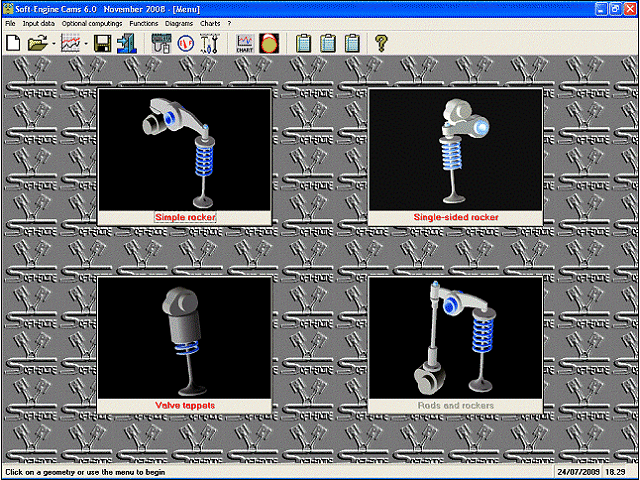Click the status bar hint text
Image resolution: width=640 pixels, height=480 pixels.
tap(85, 472)
